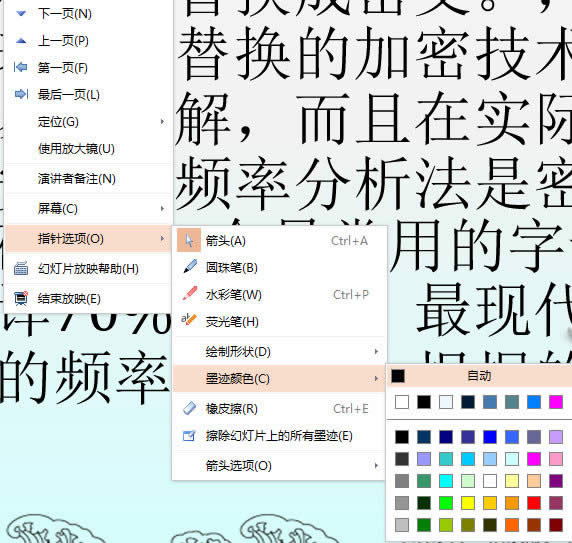The image size is (572, 543).
Task: Open 演讲者备注(N) menu entry
Action: [88, 179]
